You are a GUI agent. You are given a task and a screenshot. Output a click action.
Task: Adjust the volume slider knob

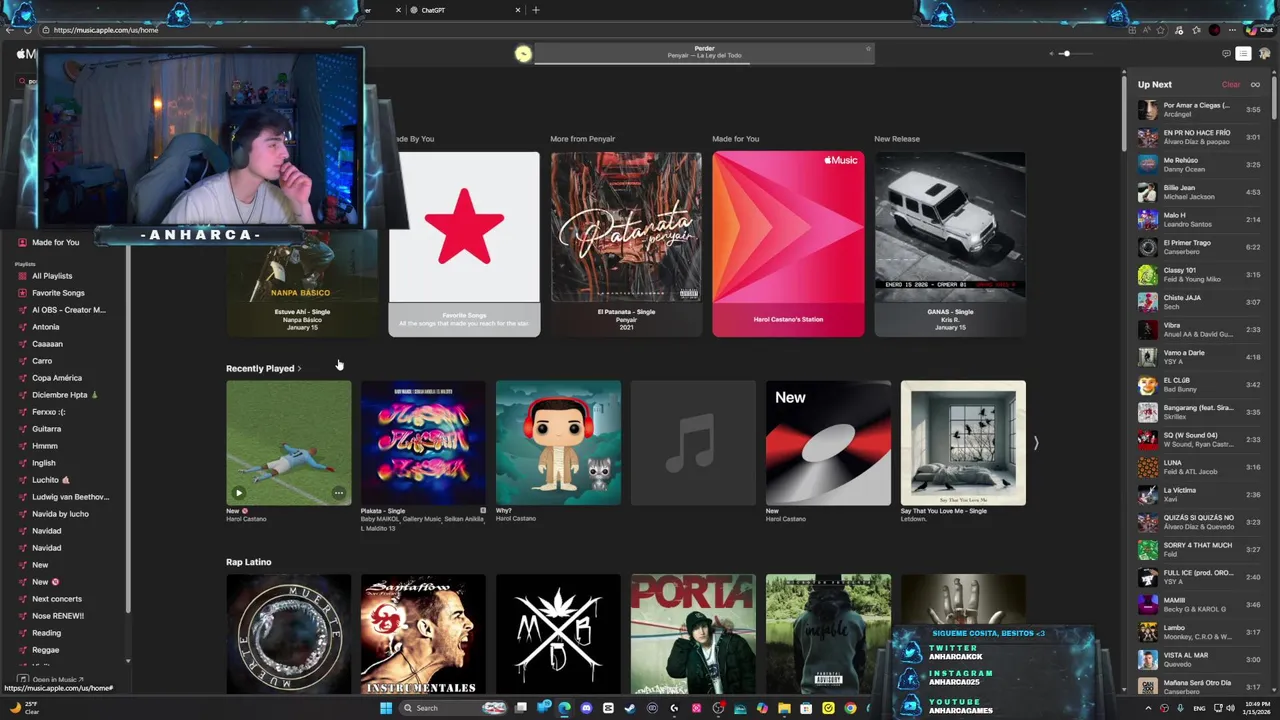1066,54
